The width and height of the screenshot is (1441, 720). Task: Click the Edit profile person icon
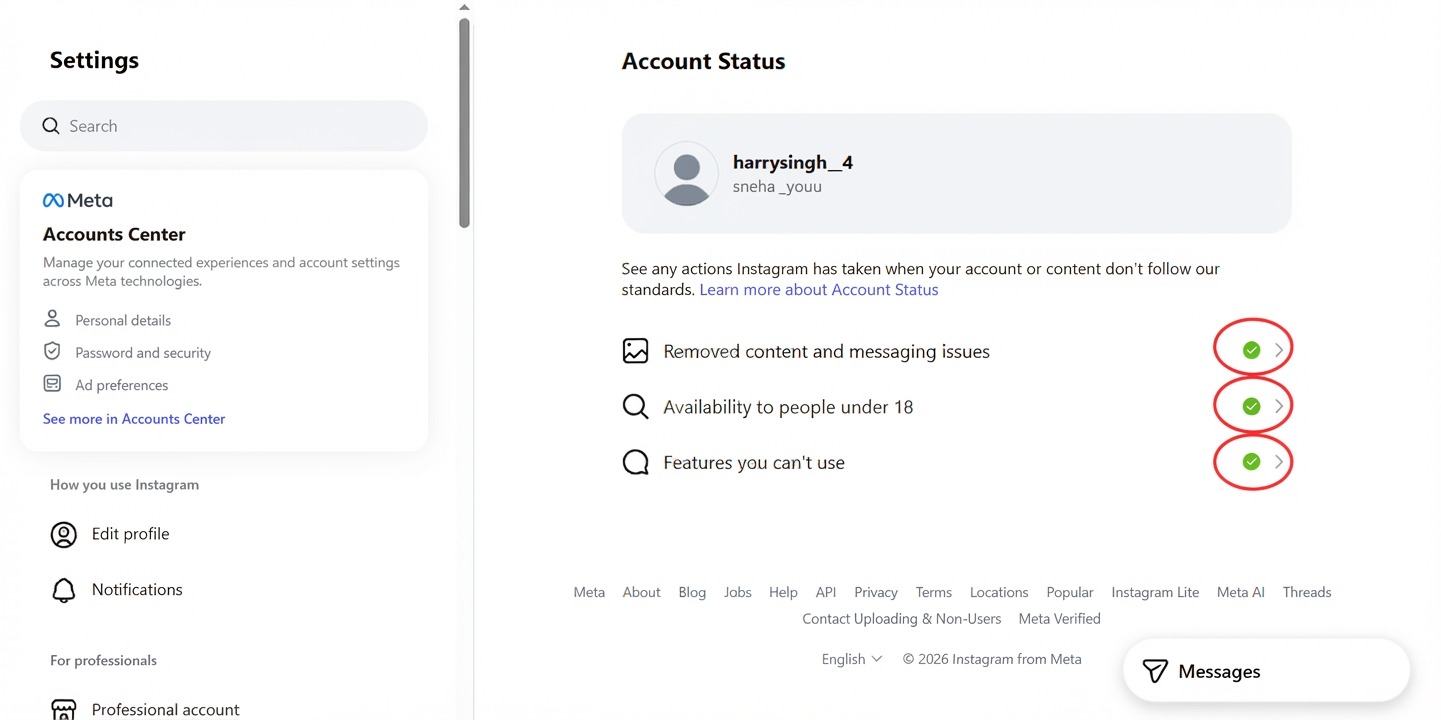point(63,534)
